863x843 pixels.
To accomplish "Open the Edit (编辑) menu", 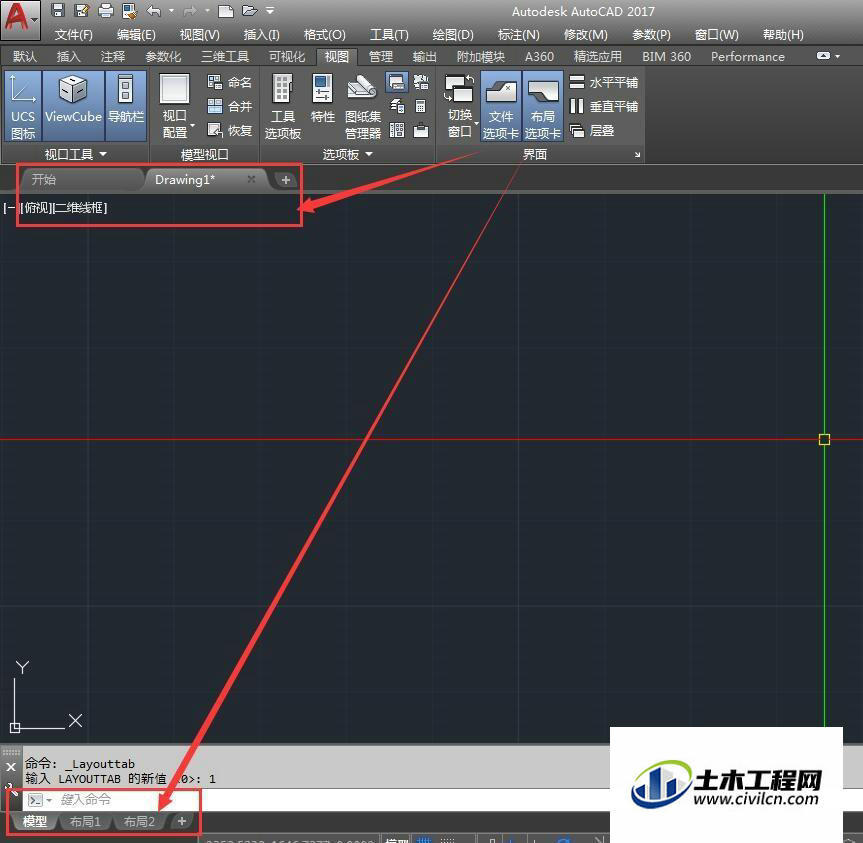I will [136, 35].
